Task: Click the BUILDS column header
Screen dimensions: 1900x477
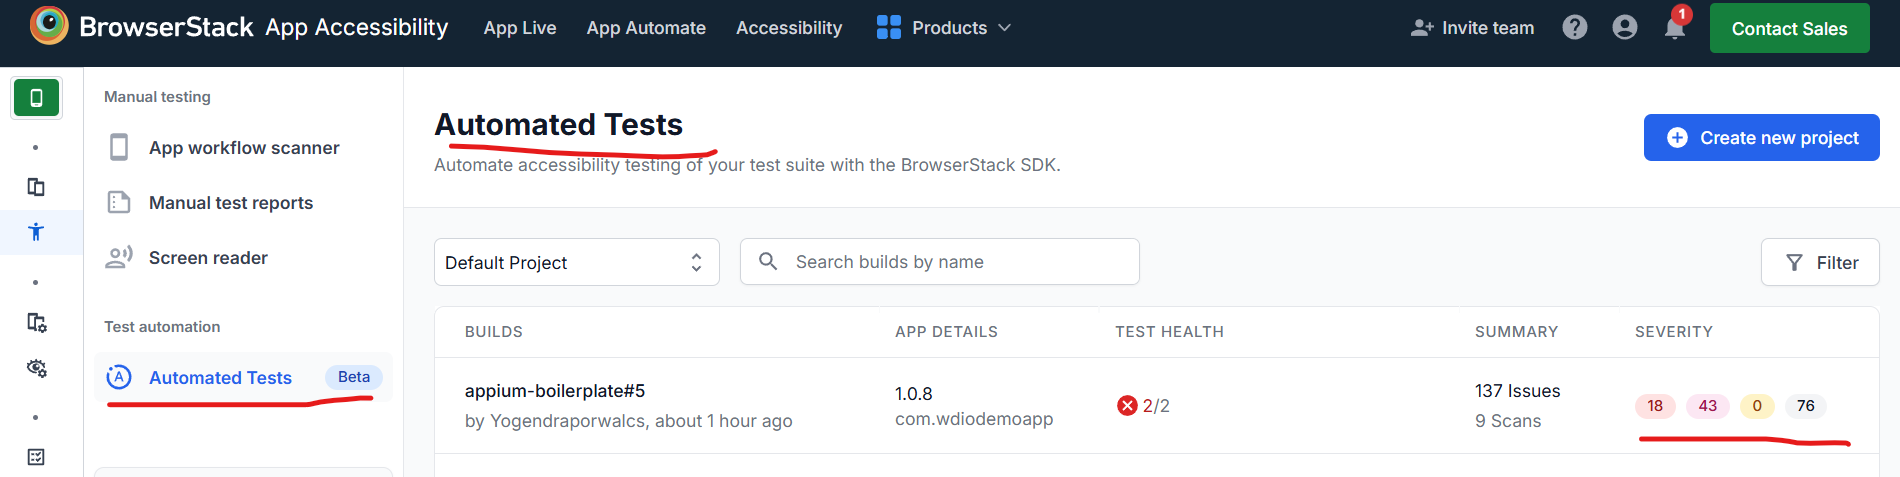Action: (494, 332)
